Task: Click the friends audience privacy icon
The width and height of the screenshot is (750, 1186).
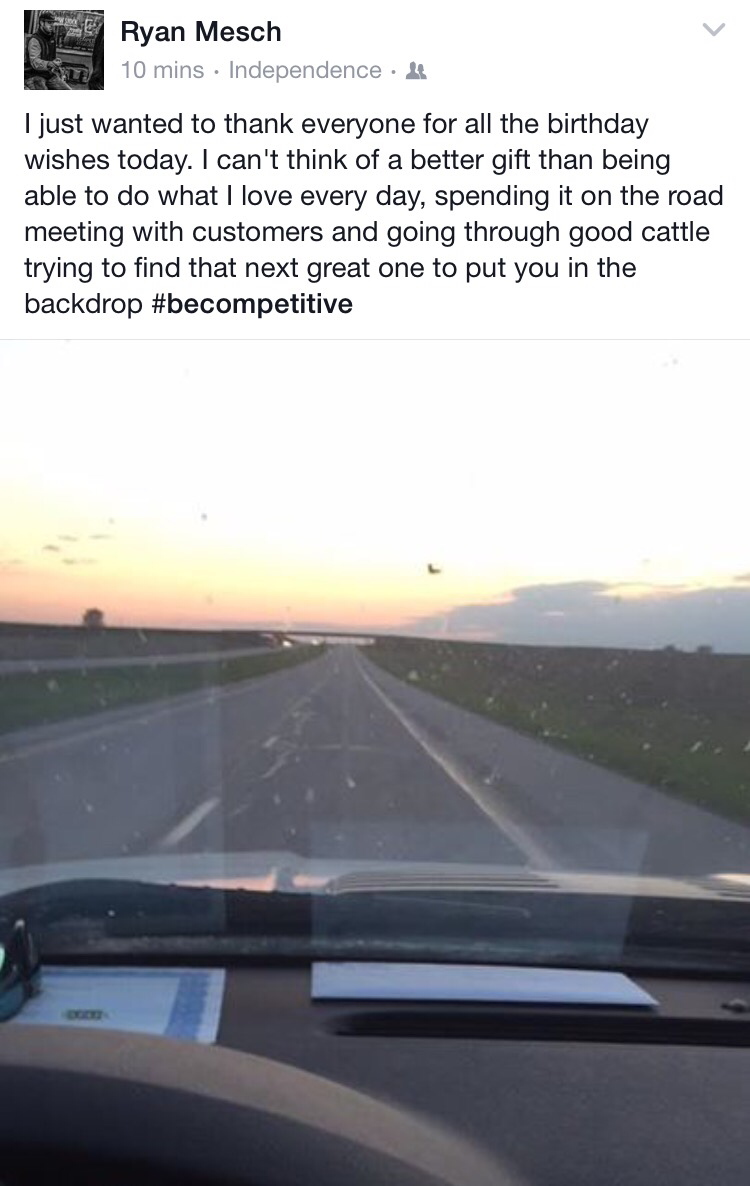Action: [x=417, y=71]
